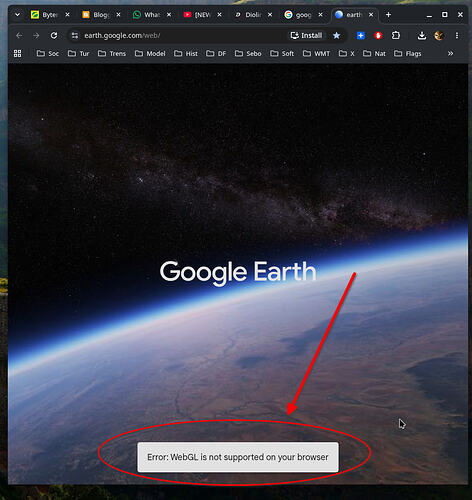472x500 pixels.
Task: Open the apps grid in bookmarks bar
Action: (17, 53)
